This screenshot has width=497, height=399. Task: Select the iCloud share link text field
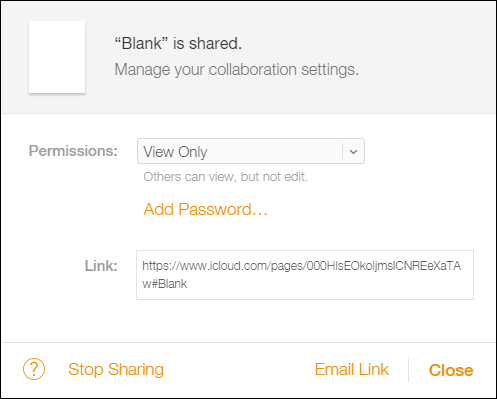click(305, 275)
